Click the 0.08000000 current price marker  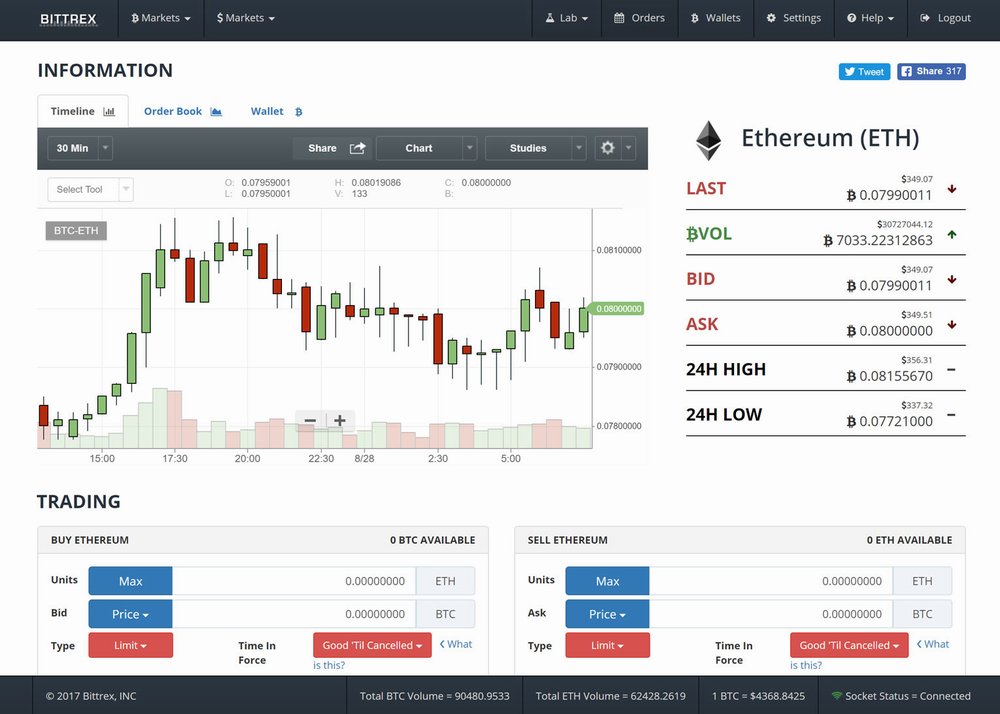coord(616,309)
